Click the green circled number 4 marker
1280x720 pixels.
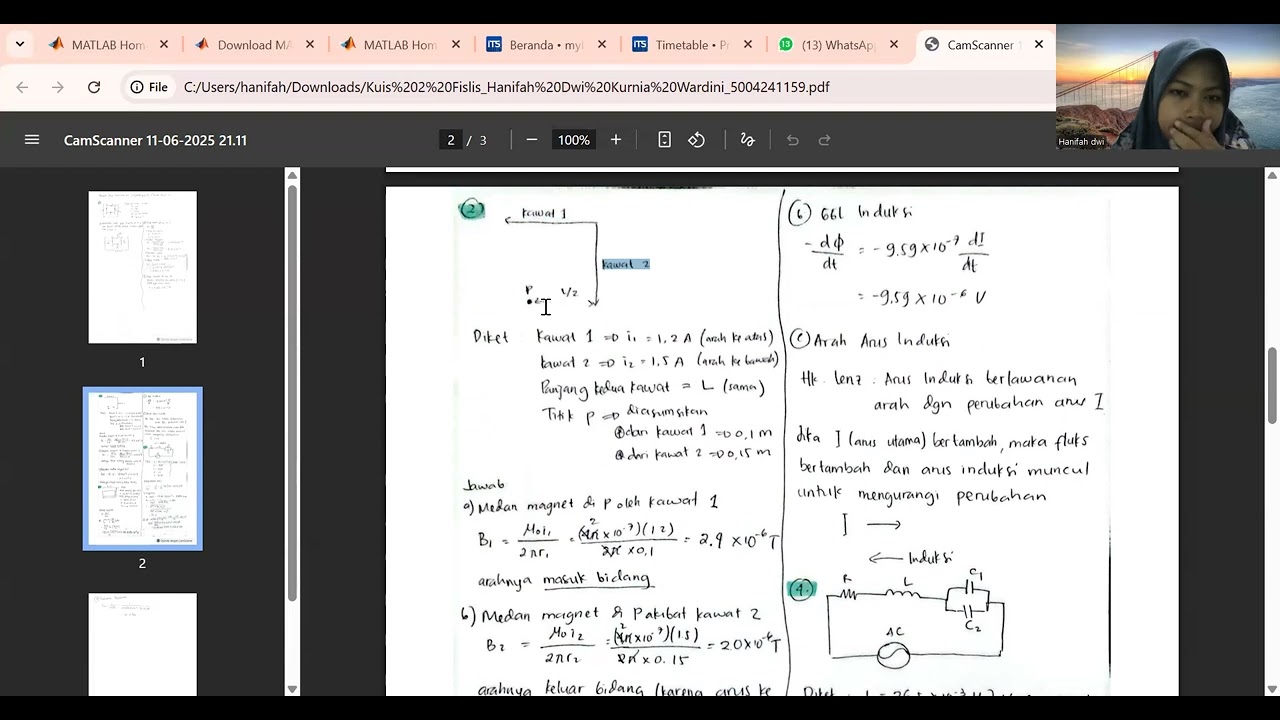pos(801,590)
